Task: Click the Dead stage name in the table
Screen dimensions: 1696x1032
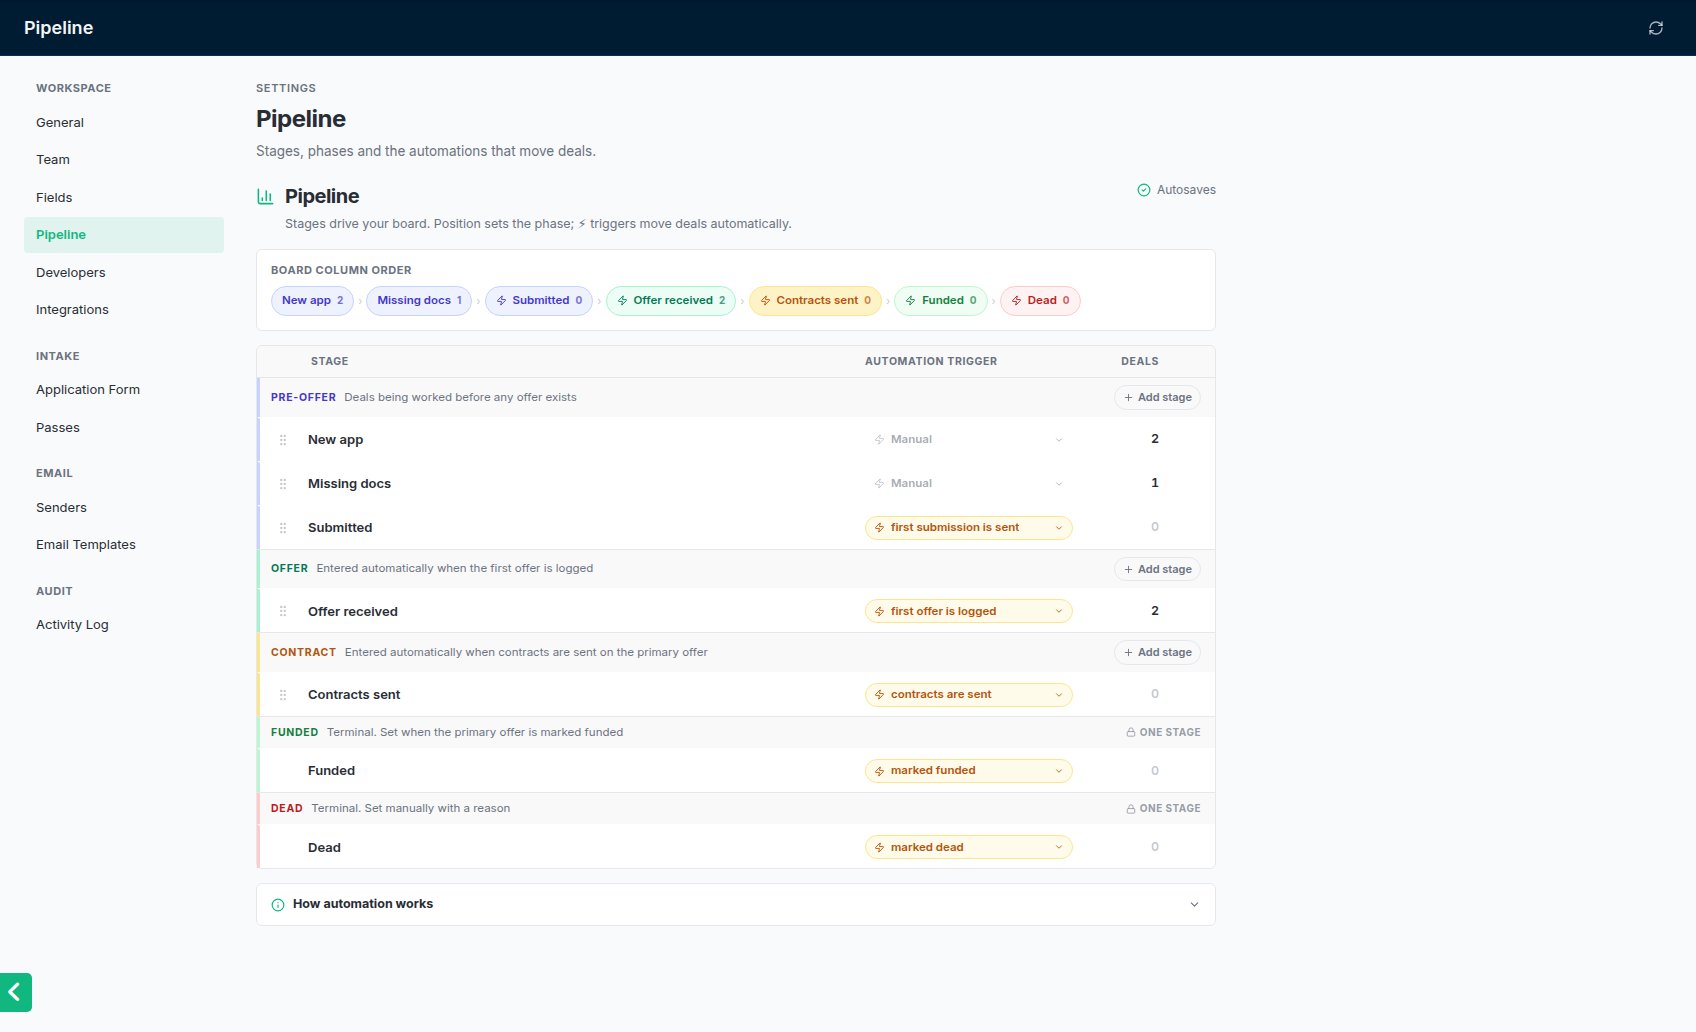Action: point(324,848)
